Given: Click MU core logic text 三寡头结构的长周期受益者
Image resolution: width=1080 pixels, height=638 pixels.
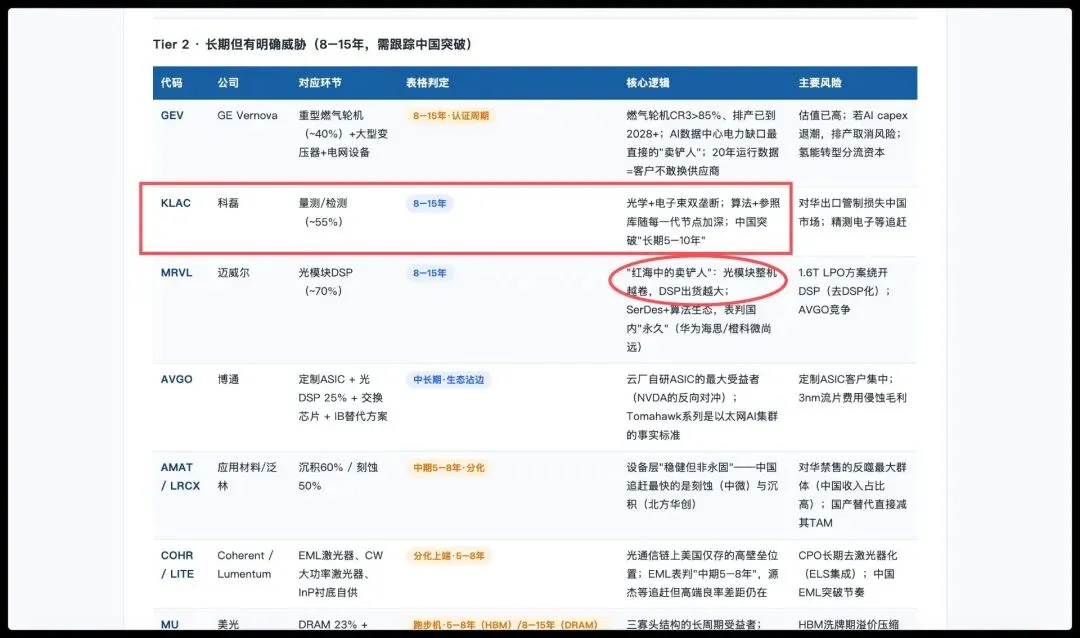Looking at the screenshot, I should [693, 625].
